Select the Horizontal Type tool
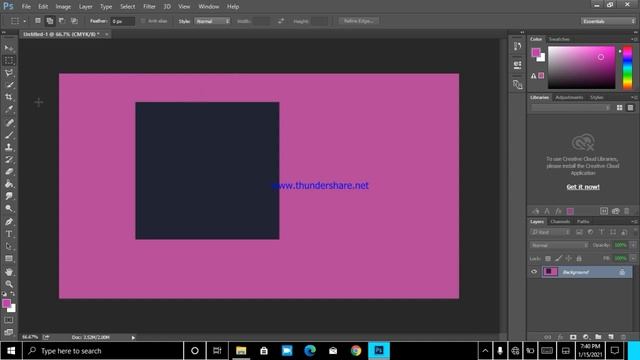 point(9,234)
